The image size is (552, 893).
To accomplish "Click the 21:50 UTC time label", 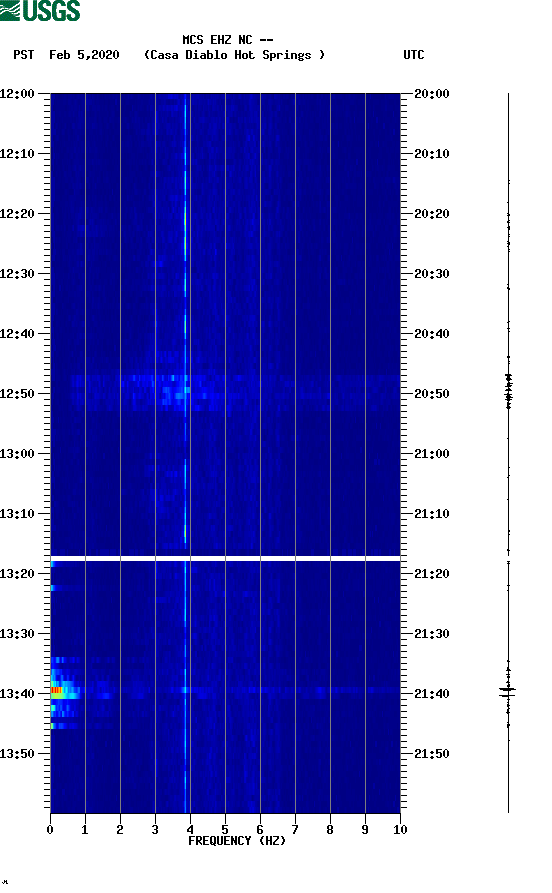I will (x=432, y=753).
